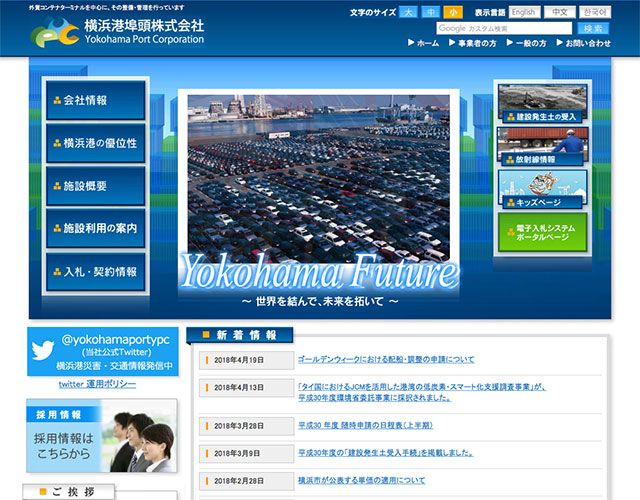This screenshot has height=500, width=640.
Task: Click the Yokohama Future slogan text
Action: click(x=319, y=272)
